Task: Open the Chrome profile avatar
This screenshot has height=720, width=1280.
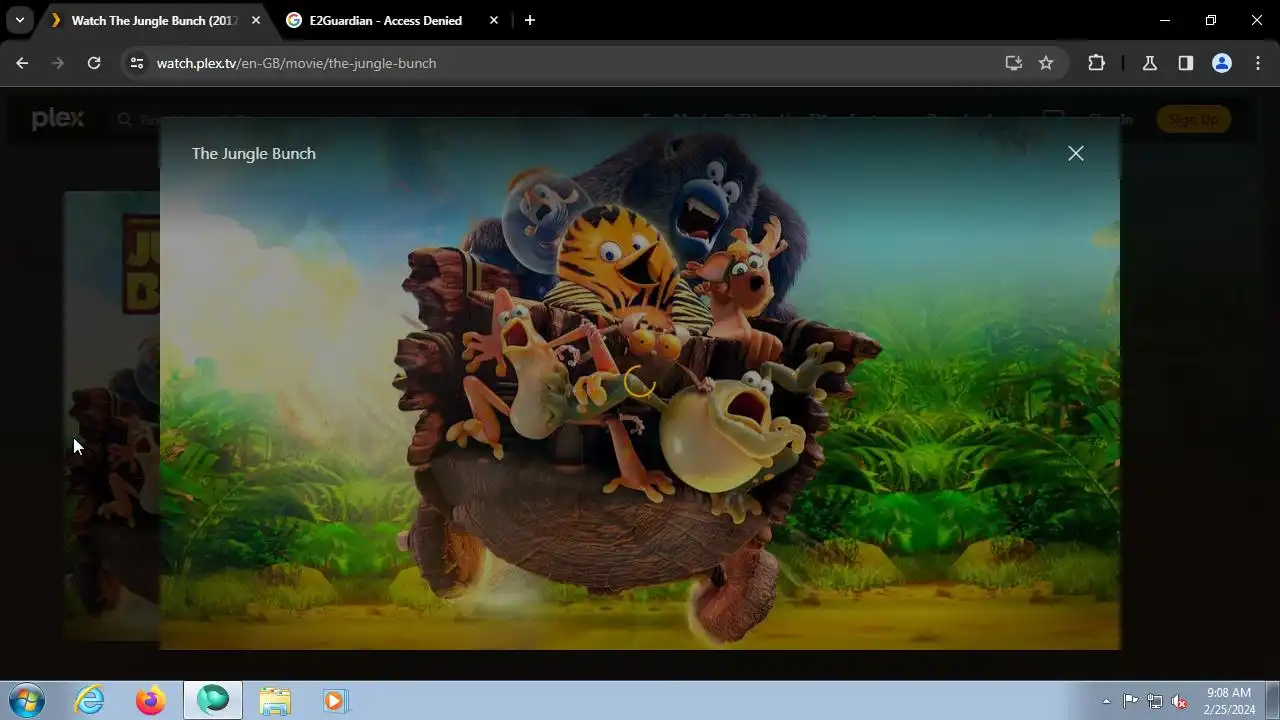Action: coord(1222,63)
